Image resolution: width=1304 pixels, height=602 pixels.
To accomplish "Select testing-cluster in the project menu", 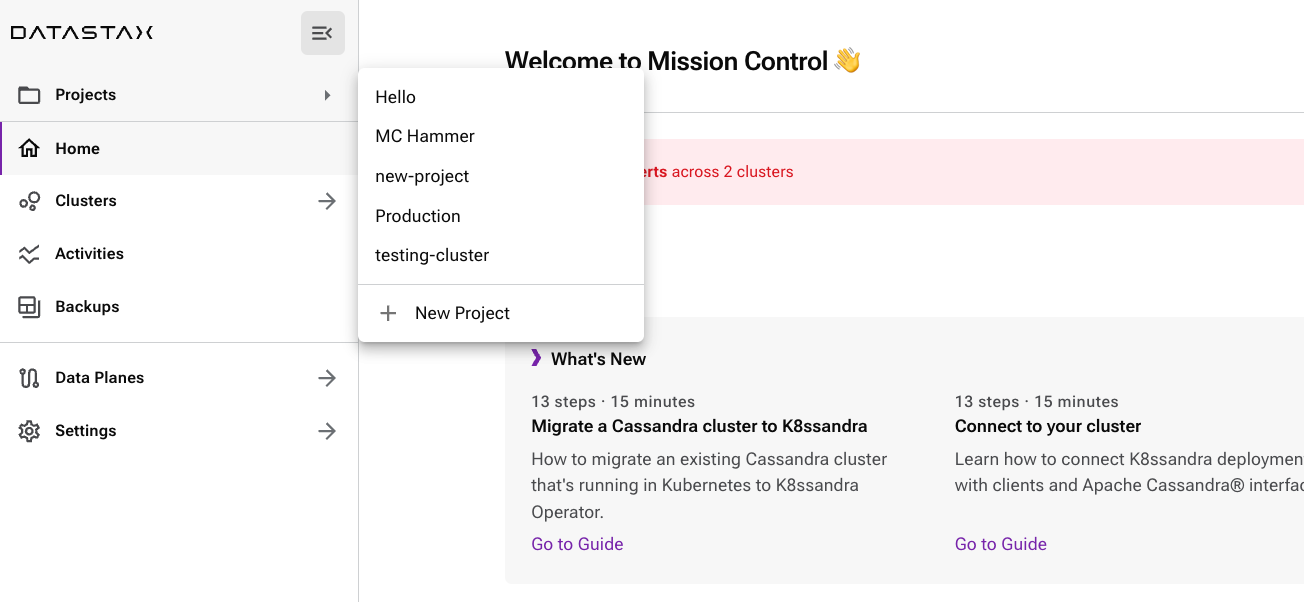I will click(x=432, y=255).
